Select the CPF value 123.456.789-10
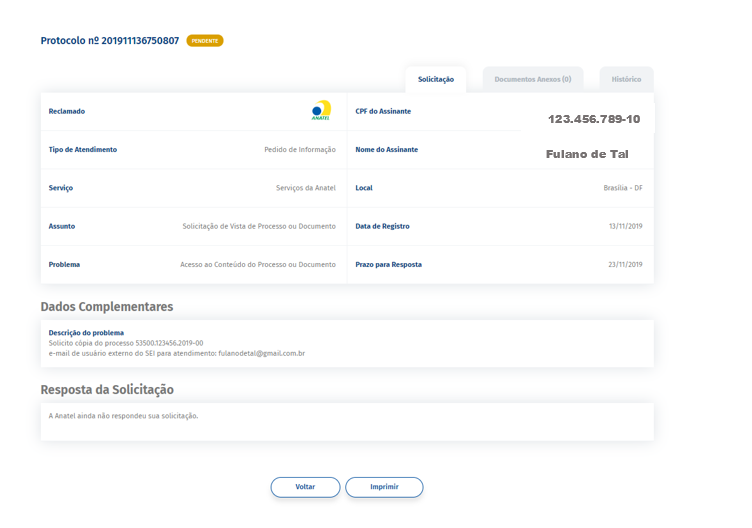Viewport: 752px width, 528px height. 594,119
